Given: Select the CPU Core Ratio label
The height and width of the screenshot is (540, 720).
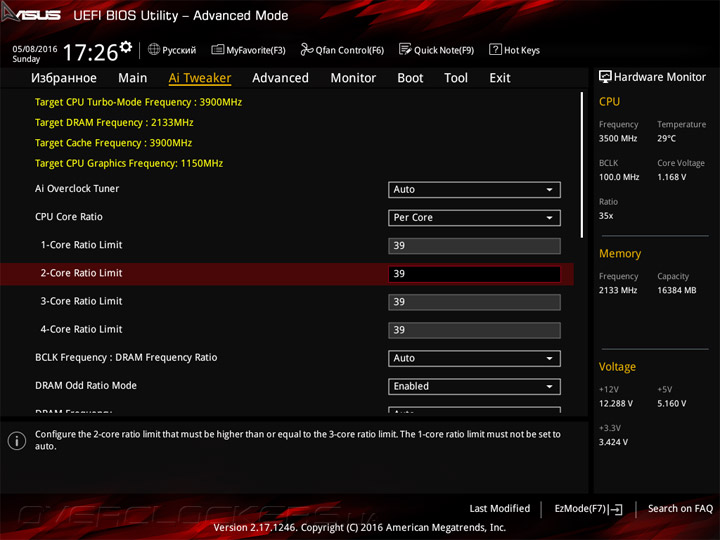Looking at the screenshot, I should click(x=69, y=217).
